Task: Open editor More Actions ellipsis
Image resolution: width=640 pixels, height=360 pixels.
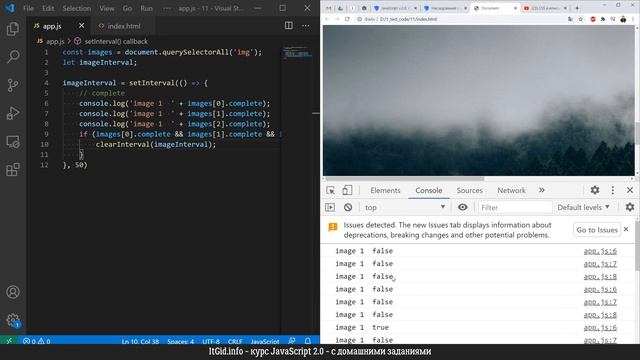Action: [x=306, y=25]
